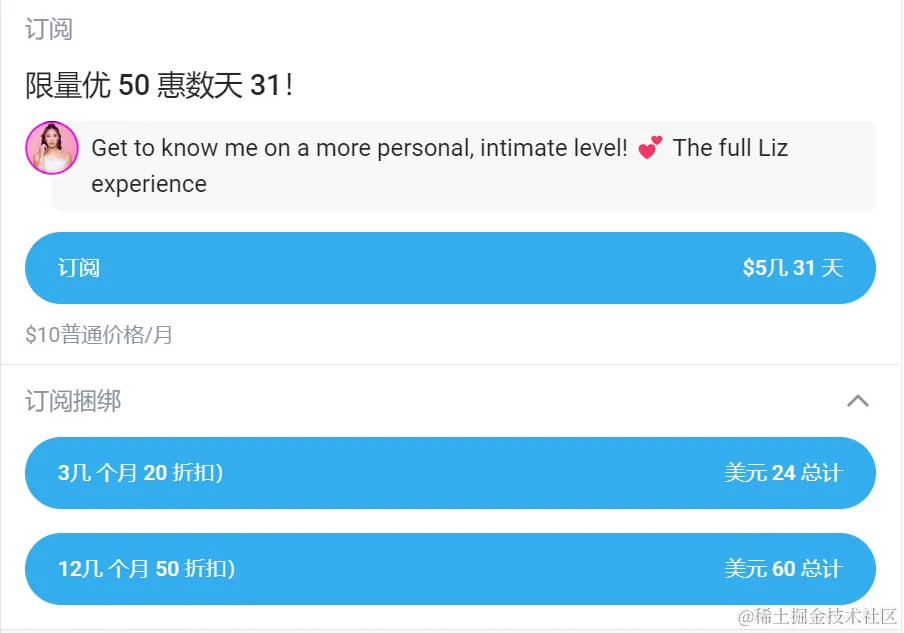Click 'The full Liz' text after hearts

pos(730,148)
